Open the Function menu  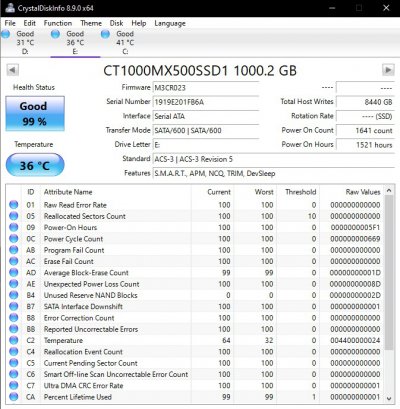(58, 23)
